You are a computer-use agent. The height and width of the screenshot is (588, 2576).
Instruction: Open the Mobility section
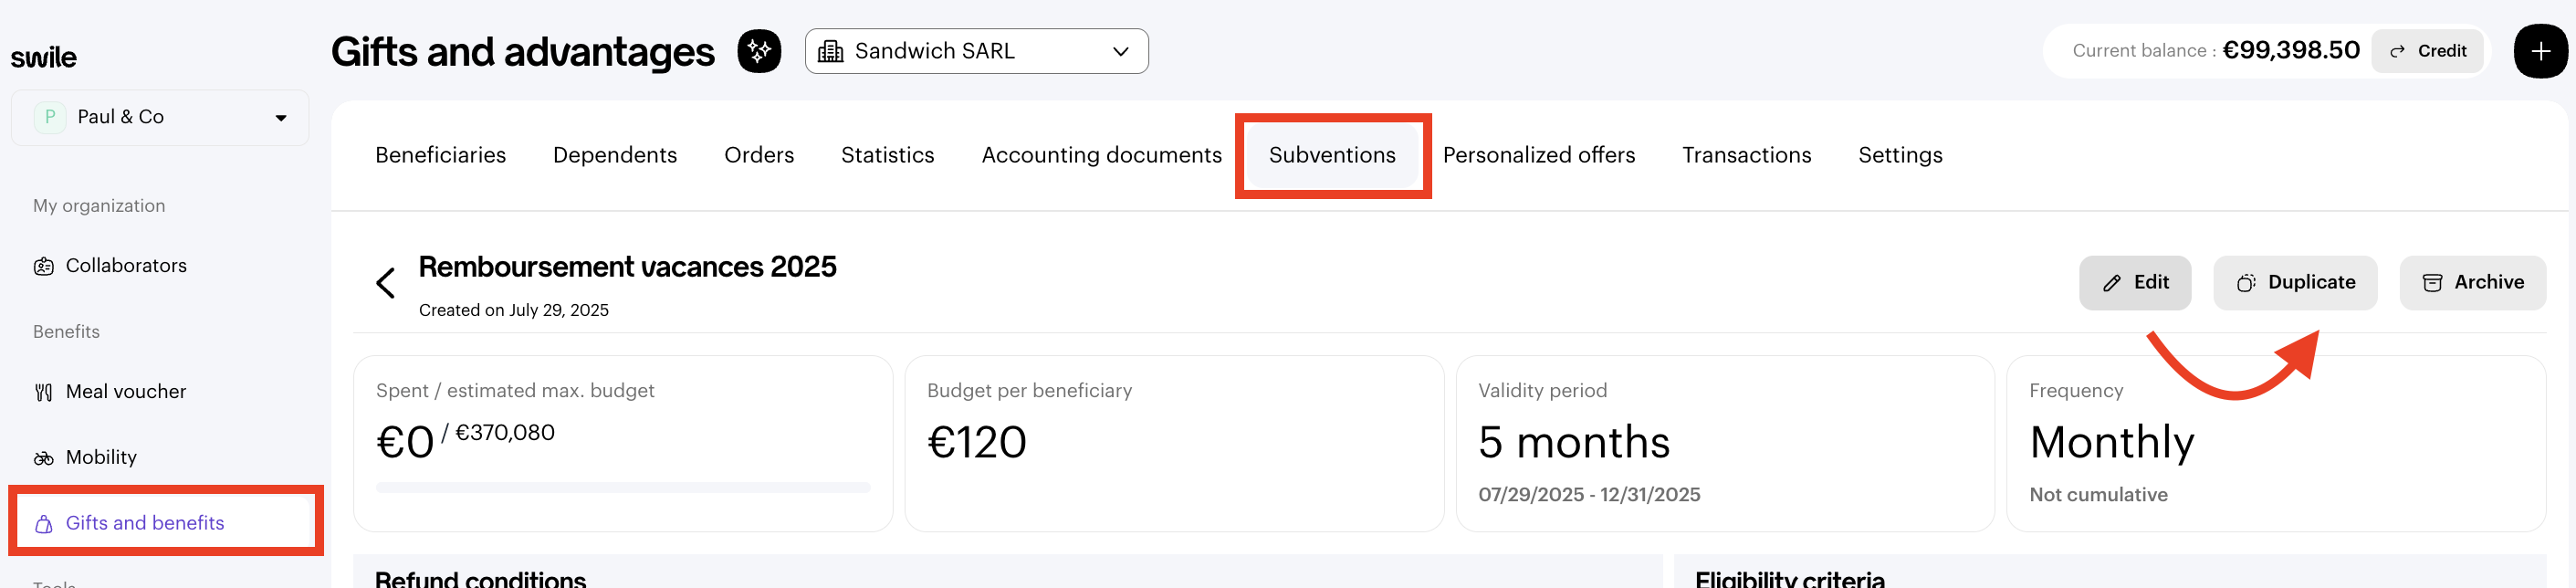(x=100, y=457)
